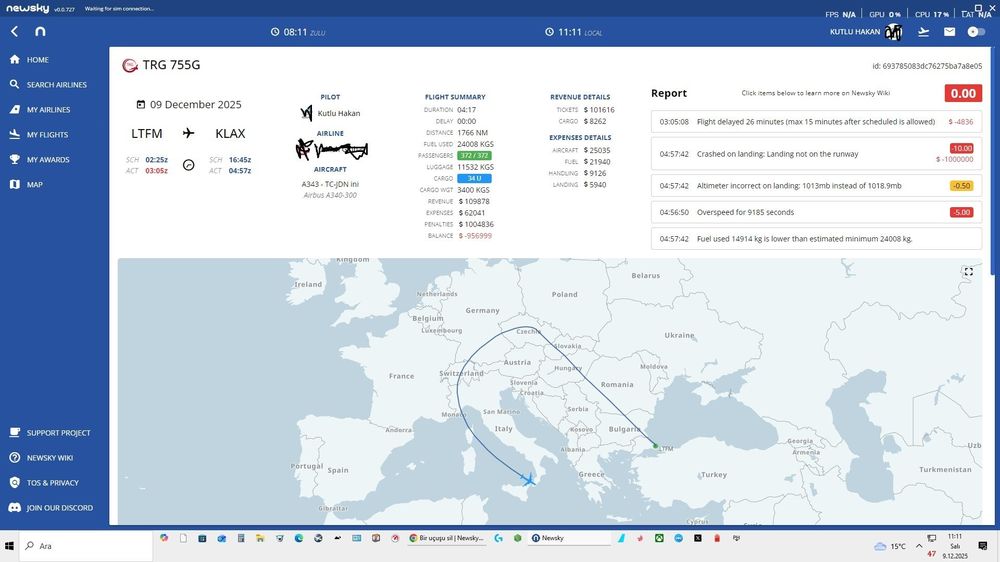Image resolution: width=1000 pixels, height=562 pixels.
Task: Open the flight landing icon in header
Action: [x=923, y=32]
